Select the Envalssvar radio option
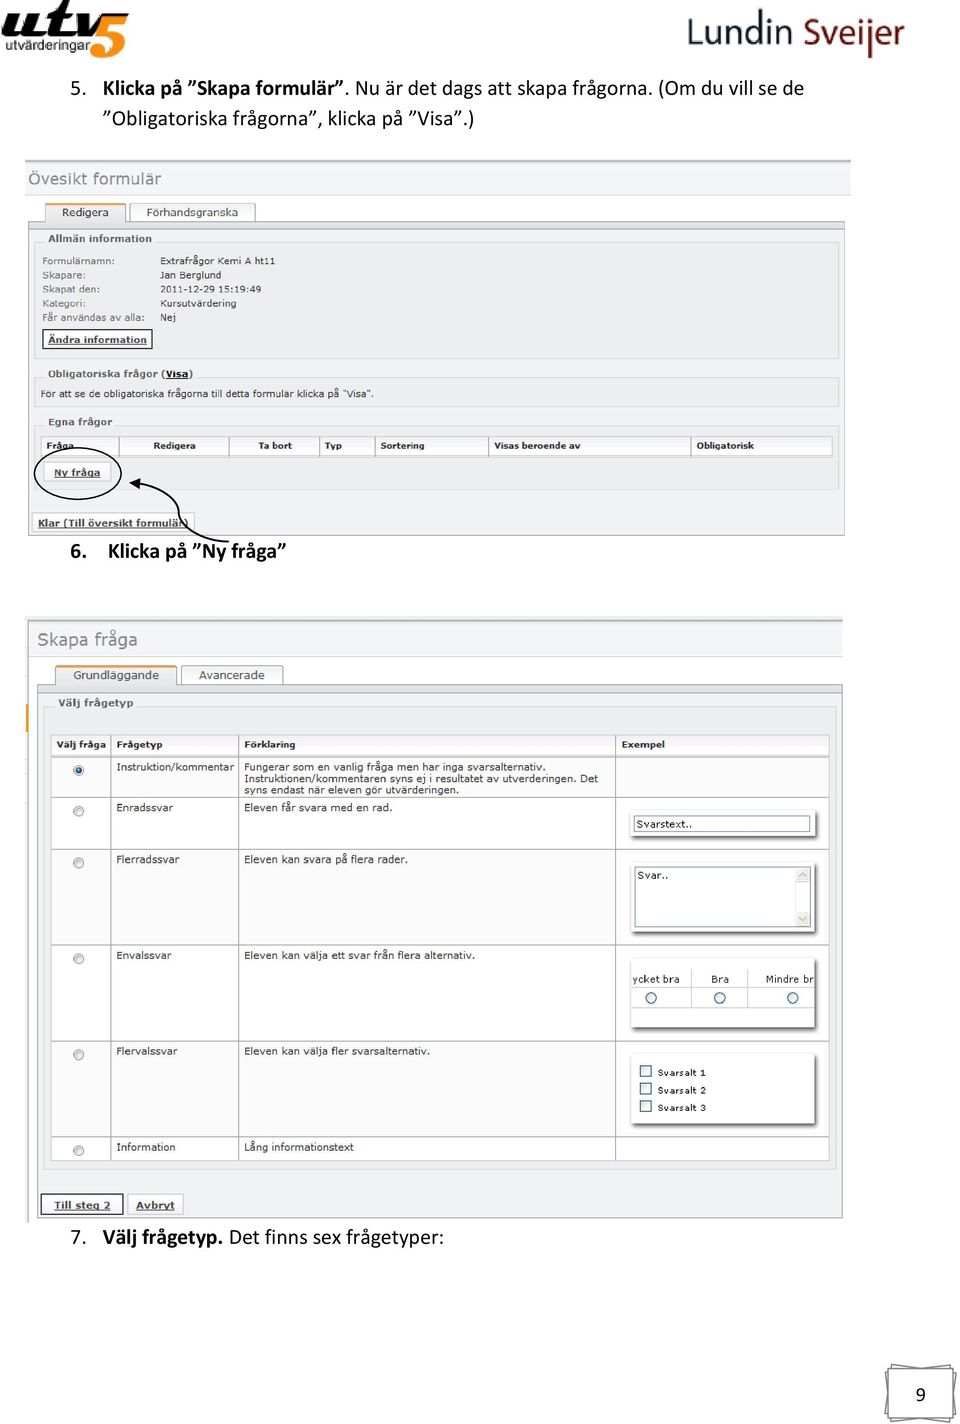Image resolution: width=960 pixels, height=1424 pixels. 78,959
